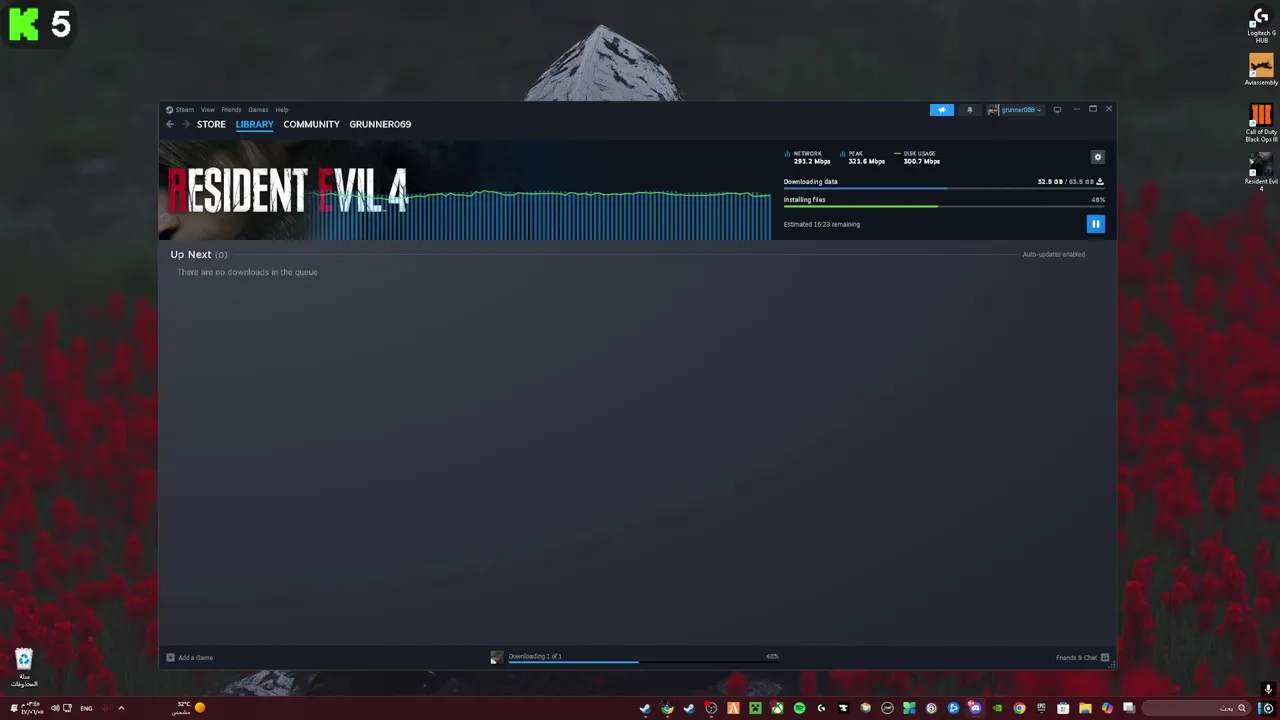The height and width of the screenshot is (720, 1280).
Task: Open the COMMUNITY tab
Action: 311,124
